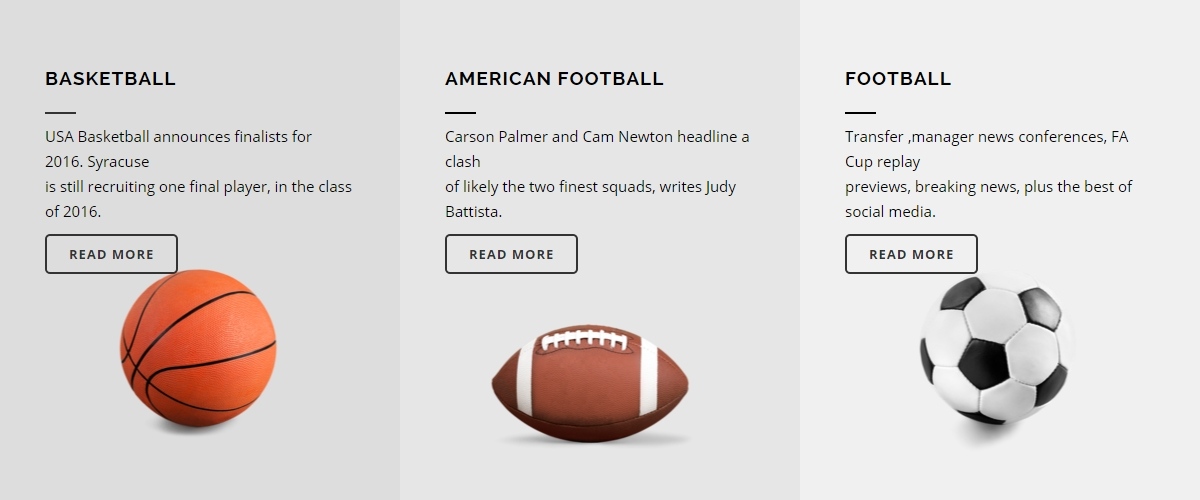Click the 'social media.' text in Football card
The width and height of the screenshot is (1200, 500).
coord(890,212)
